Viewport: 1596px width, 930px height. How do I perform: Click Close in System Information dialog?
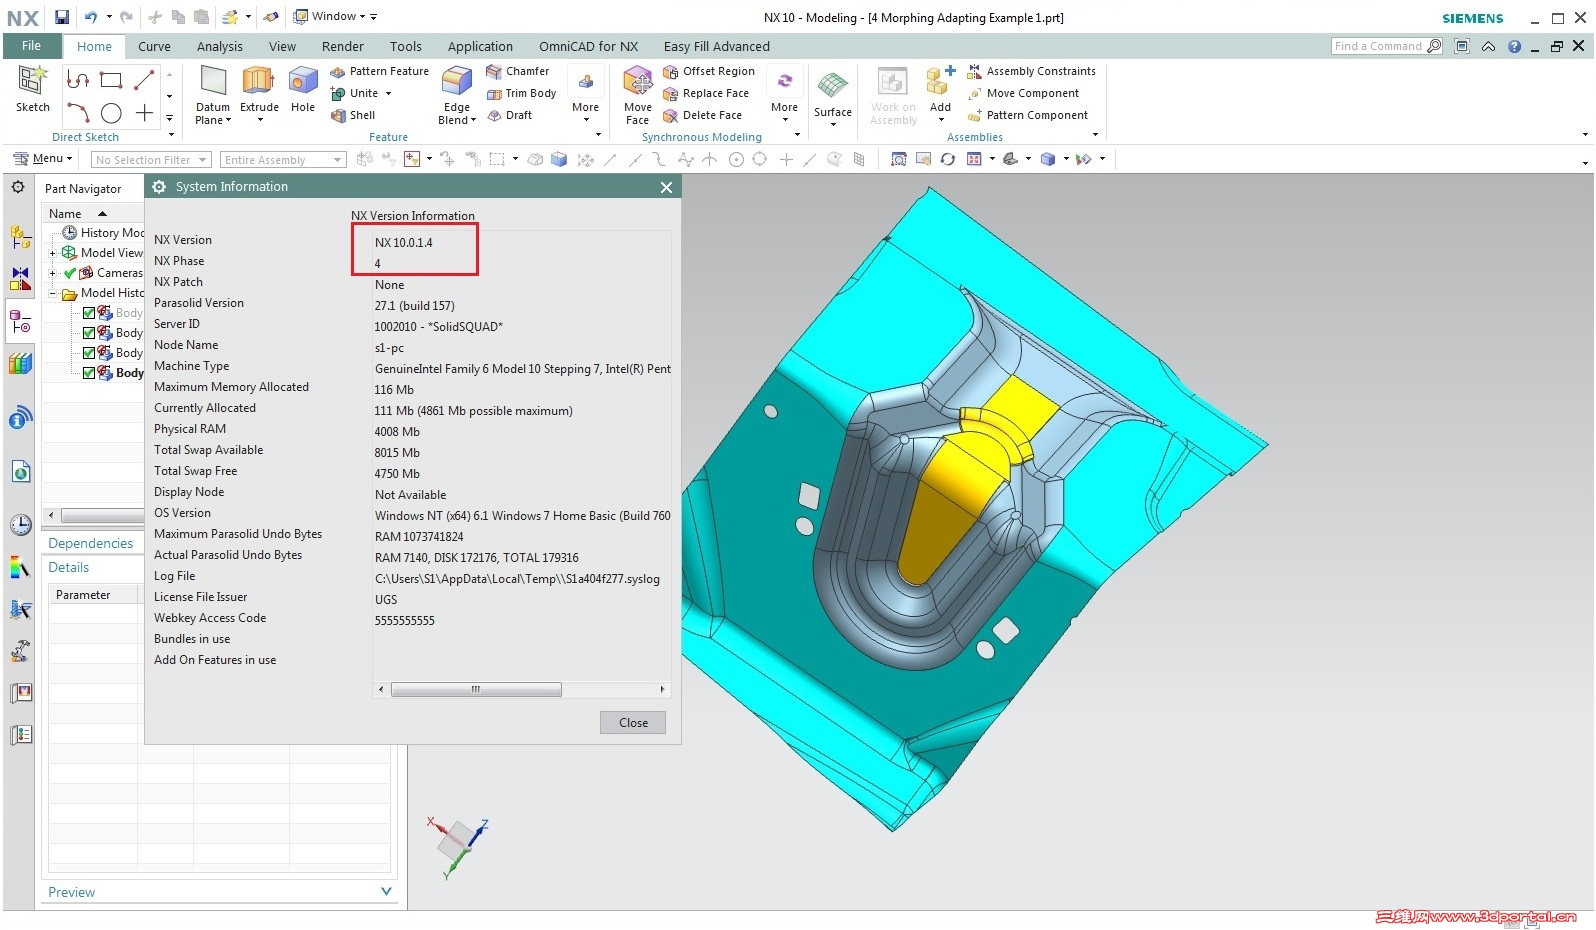(x=633, y=723)
